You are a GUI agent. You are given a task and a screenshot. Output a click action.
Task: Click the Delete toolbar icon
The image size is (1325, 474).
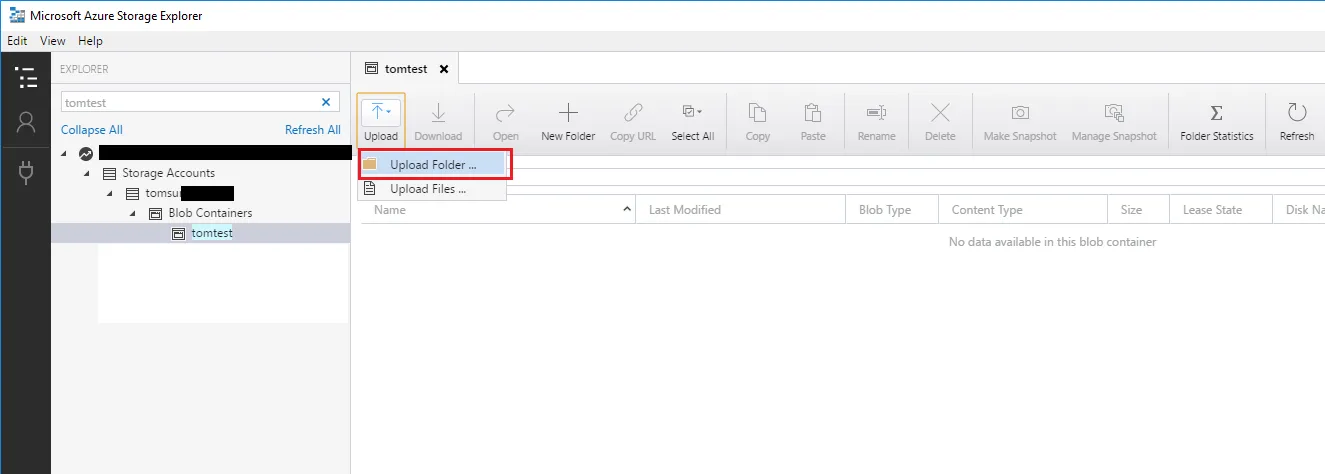click(x=940, y=112)
